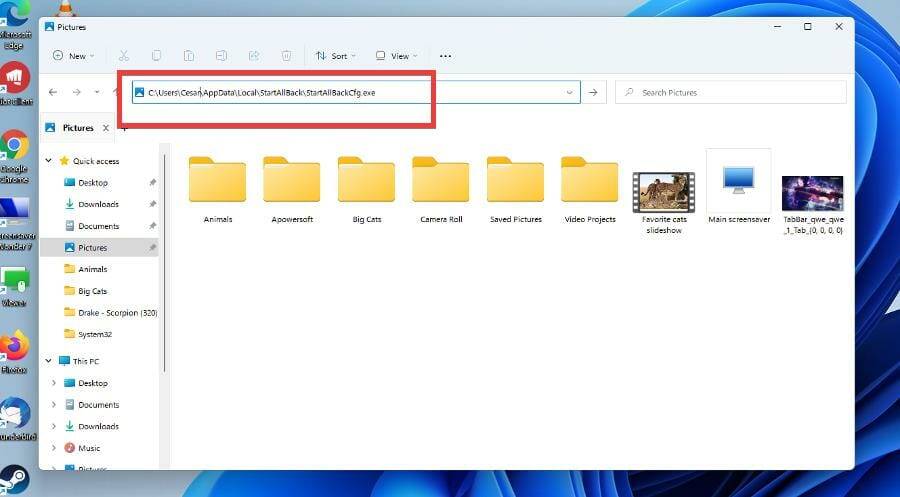Select Documents in Quick access
The image size is (900, 497).
coord(99,226)
